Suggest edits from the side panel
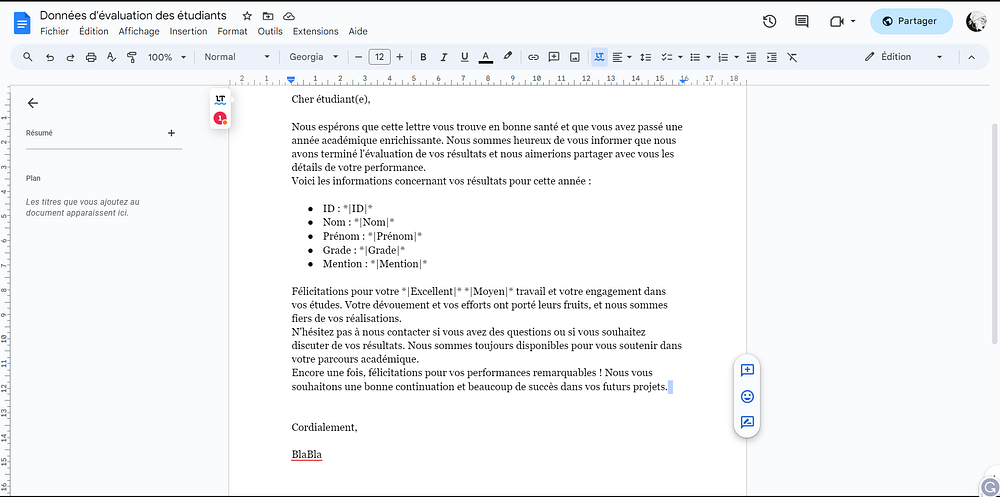Image resolution: width=1000 pixels, height=497 pixels. 747,422
